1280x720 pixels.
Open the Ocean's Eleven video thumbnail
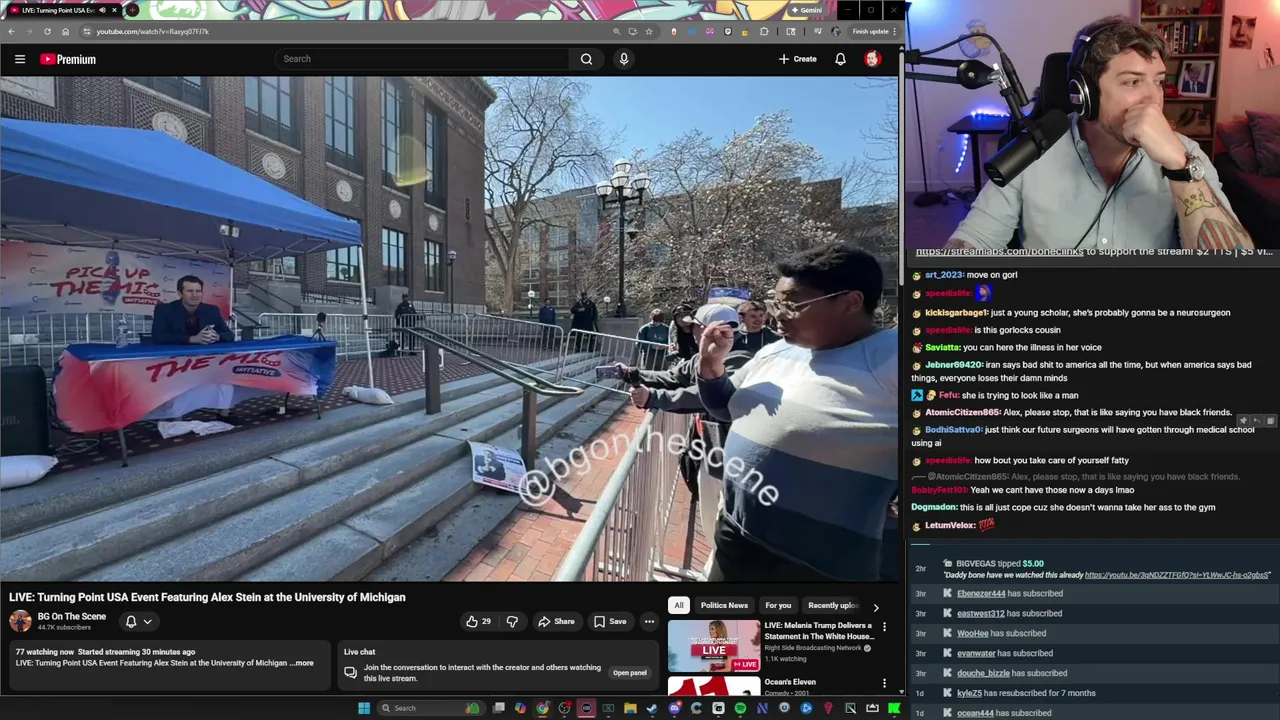coord(714,686)
